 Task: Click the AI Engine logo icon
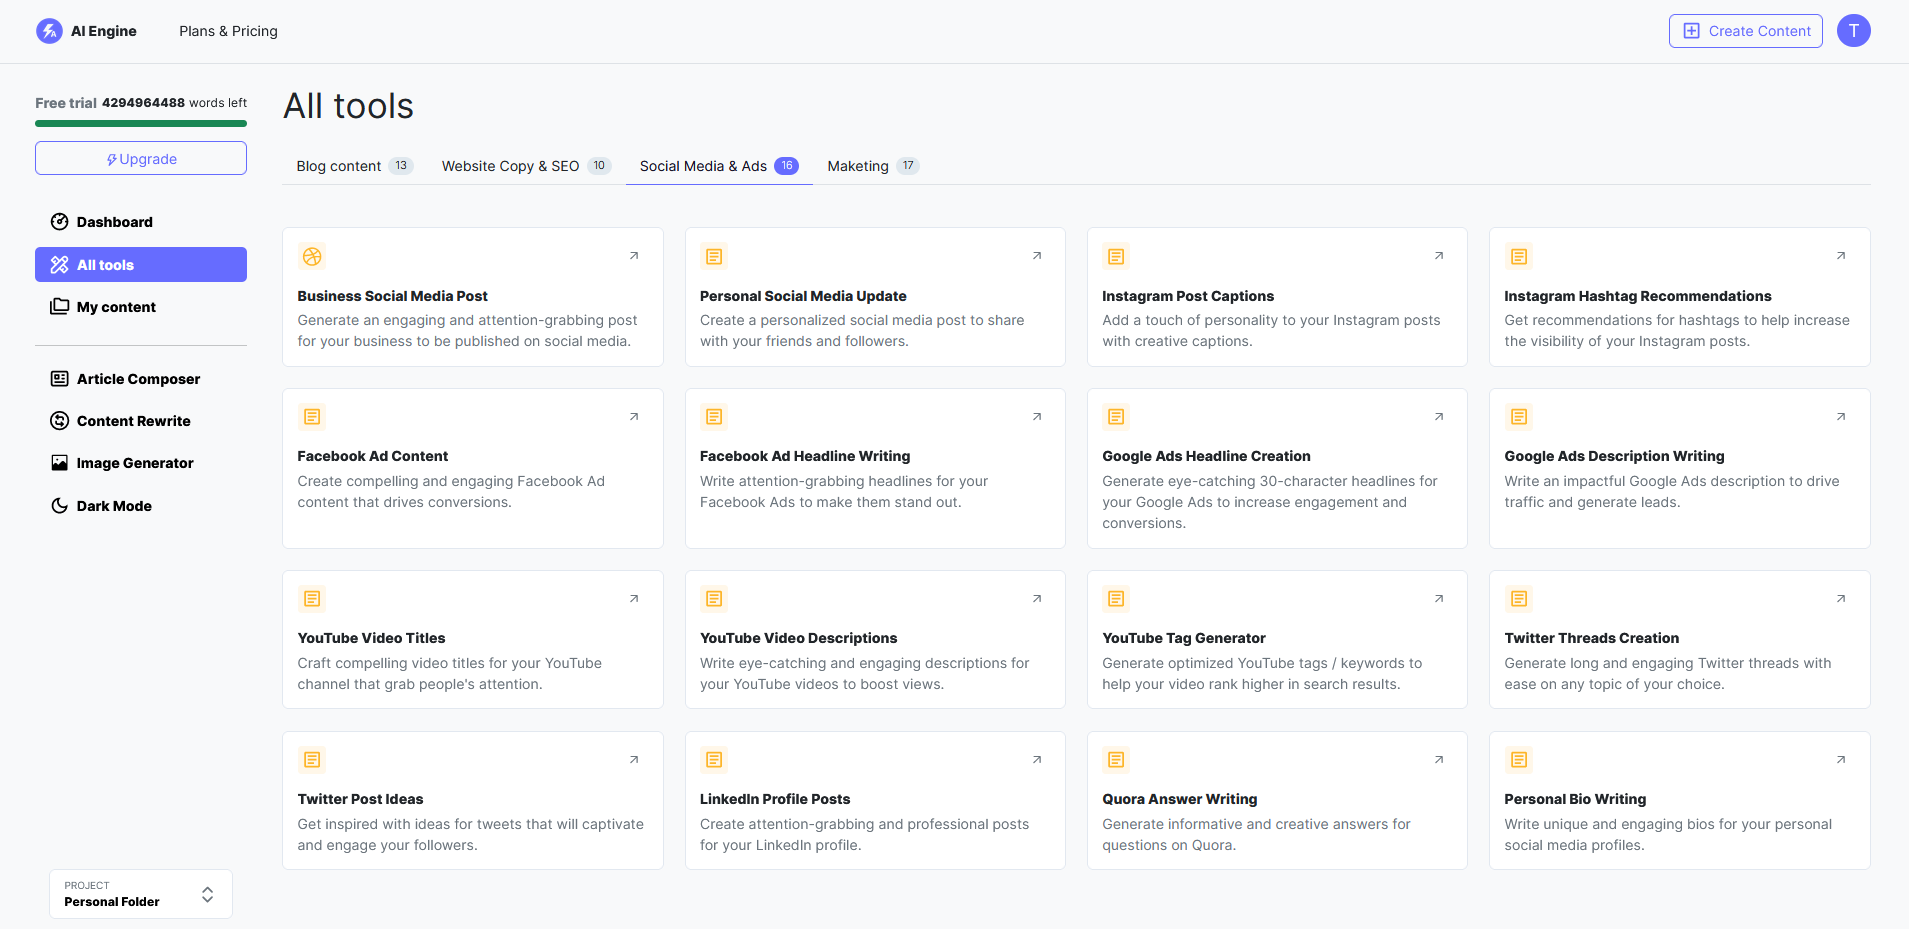pos(49,31)
